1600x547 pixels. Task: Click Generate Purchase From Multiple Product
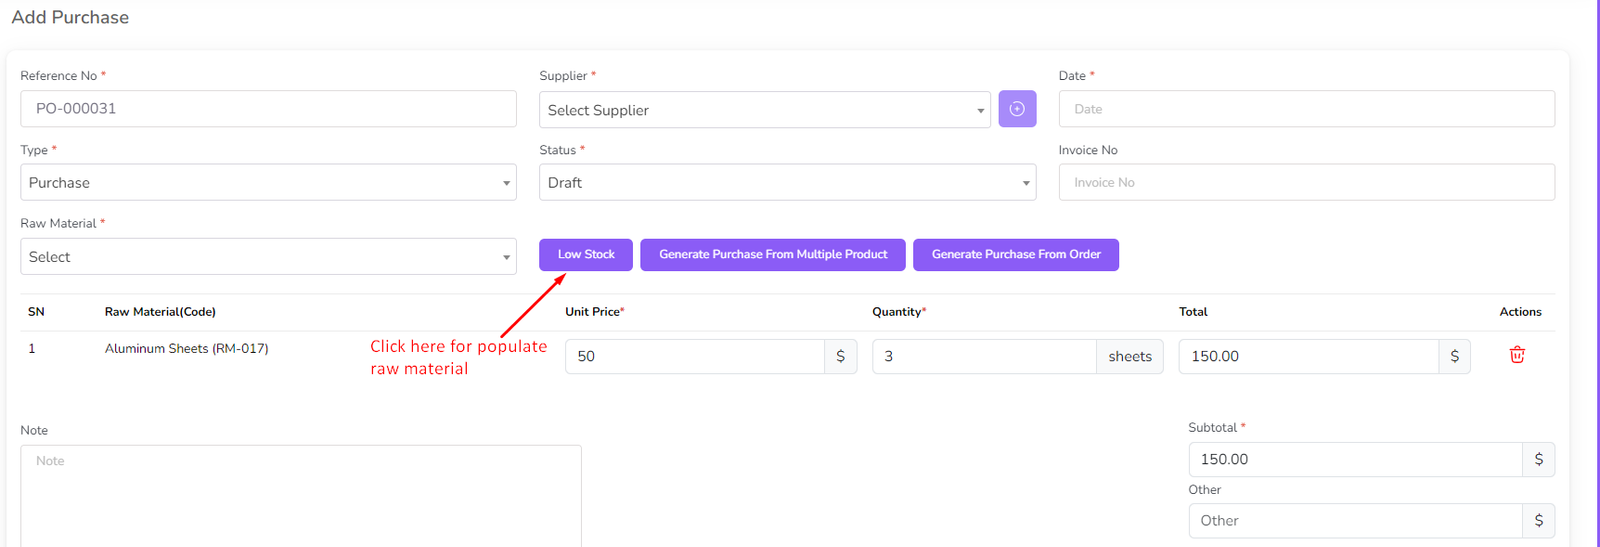[x=772, y=255]
